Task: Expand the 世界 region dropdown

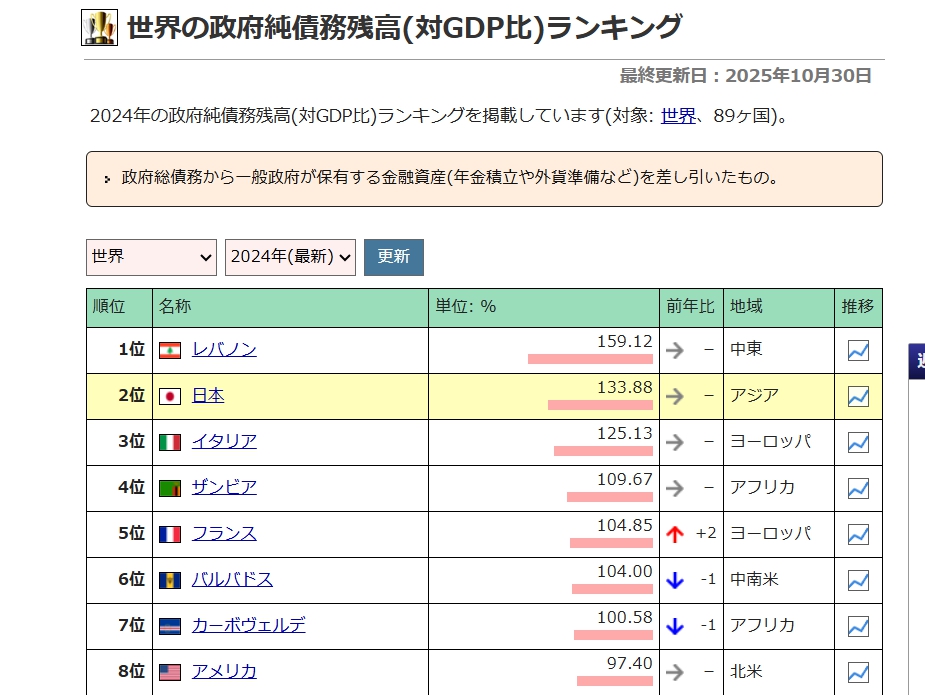Action: 151,257
